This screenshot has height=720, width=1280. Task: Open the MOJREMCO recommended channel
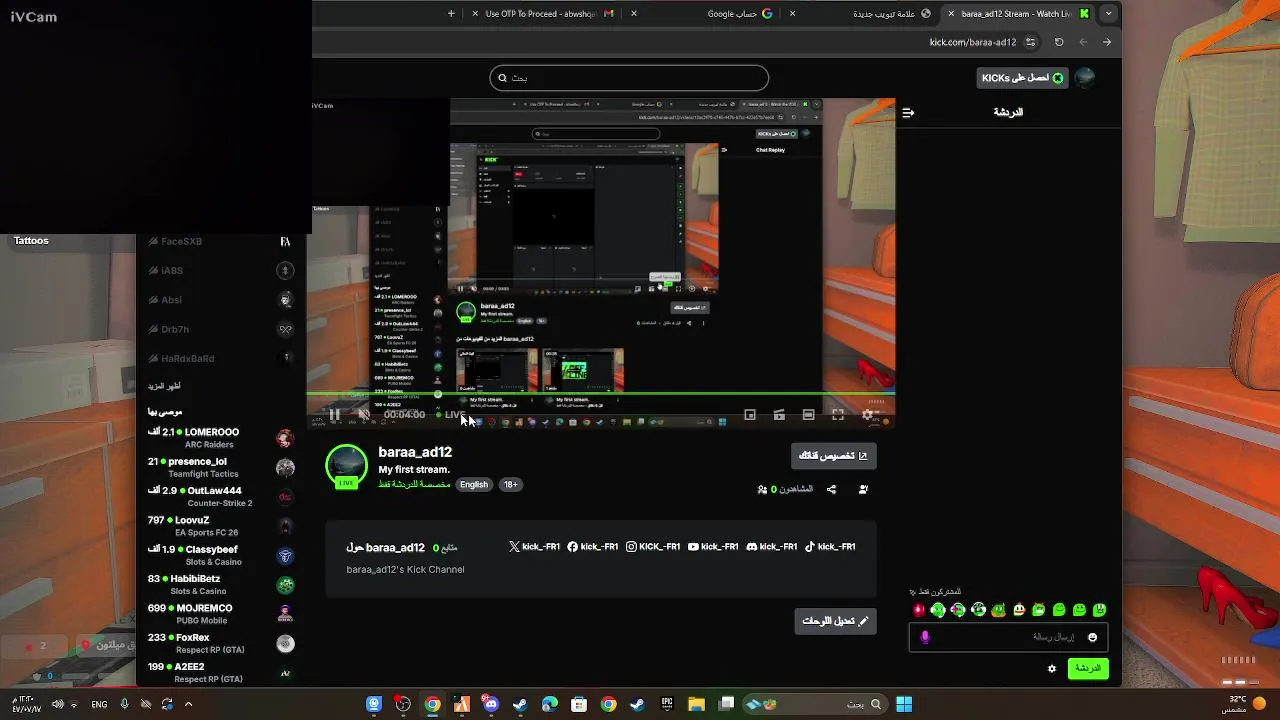pyautogui.click(x=220, y=614)
